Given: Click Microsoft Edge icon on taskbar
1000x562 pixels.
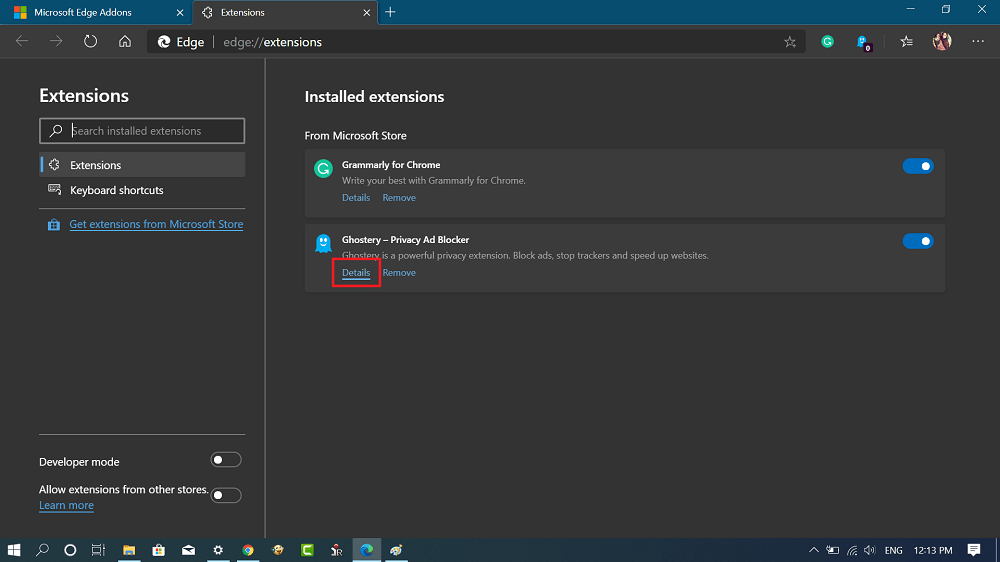Looking at the screenshot, I should [x=367, y=550].
